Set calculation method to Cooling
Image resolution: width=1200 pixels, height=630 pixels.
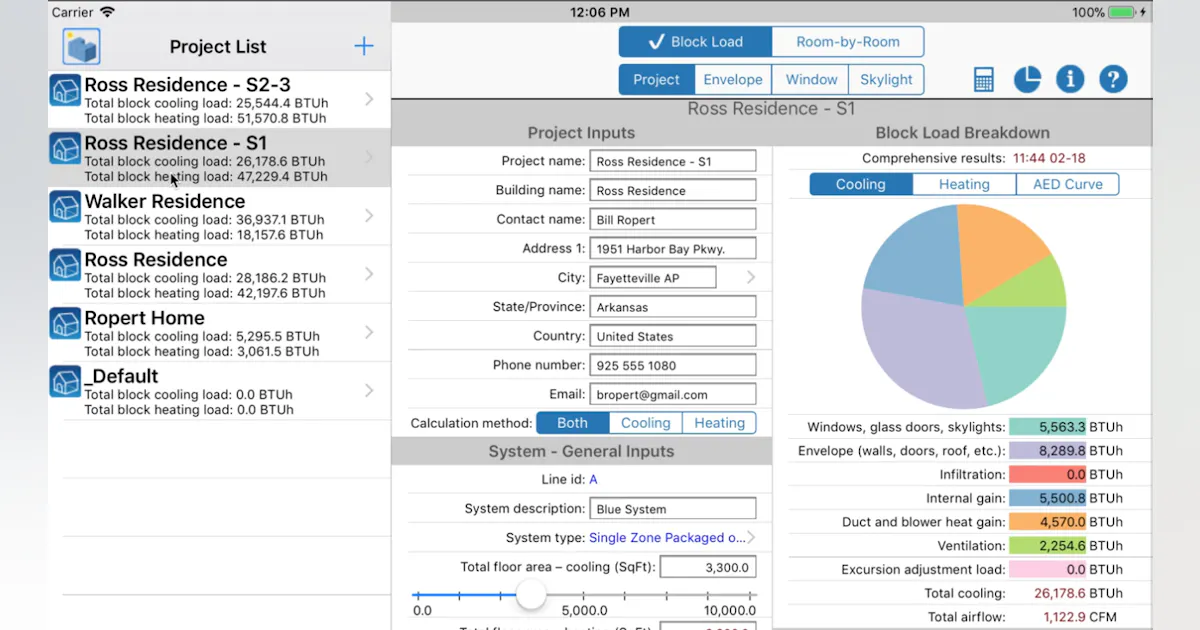645,423
